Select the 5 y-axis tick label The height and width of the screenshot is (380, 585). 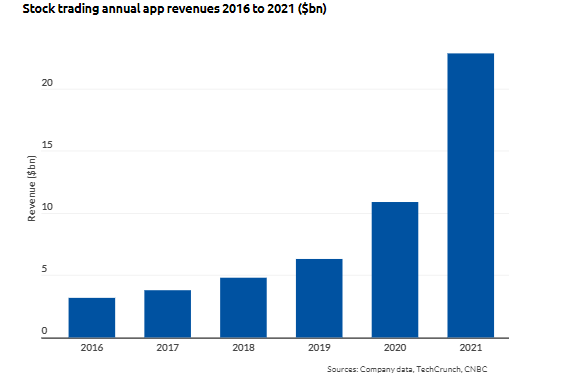point(44,269)
